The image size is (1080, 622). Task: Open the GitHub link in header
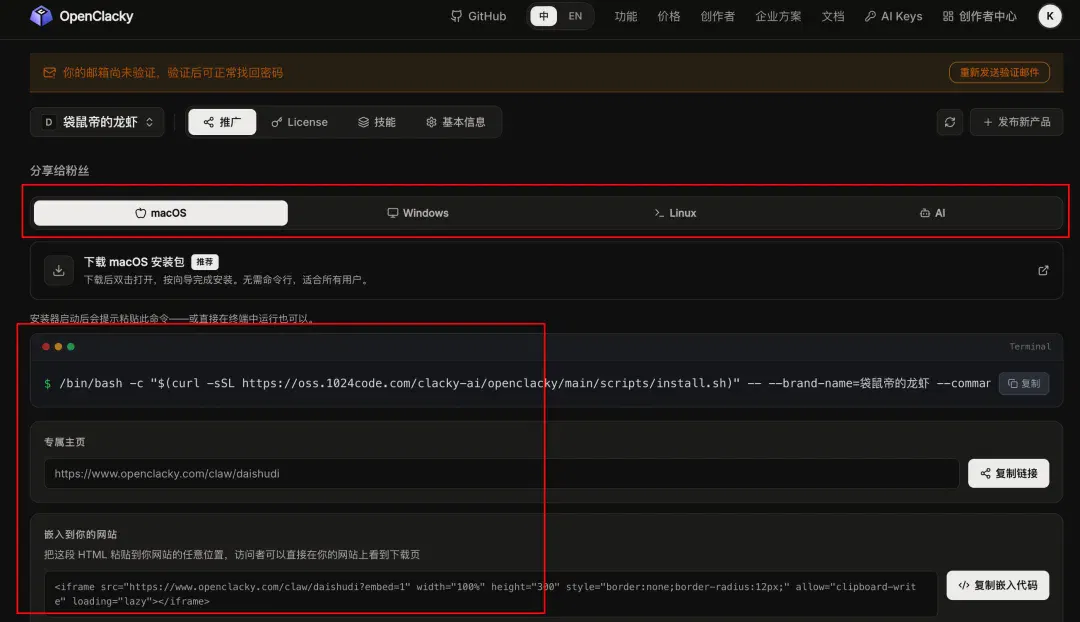[478, 16]
